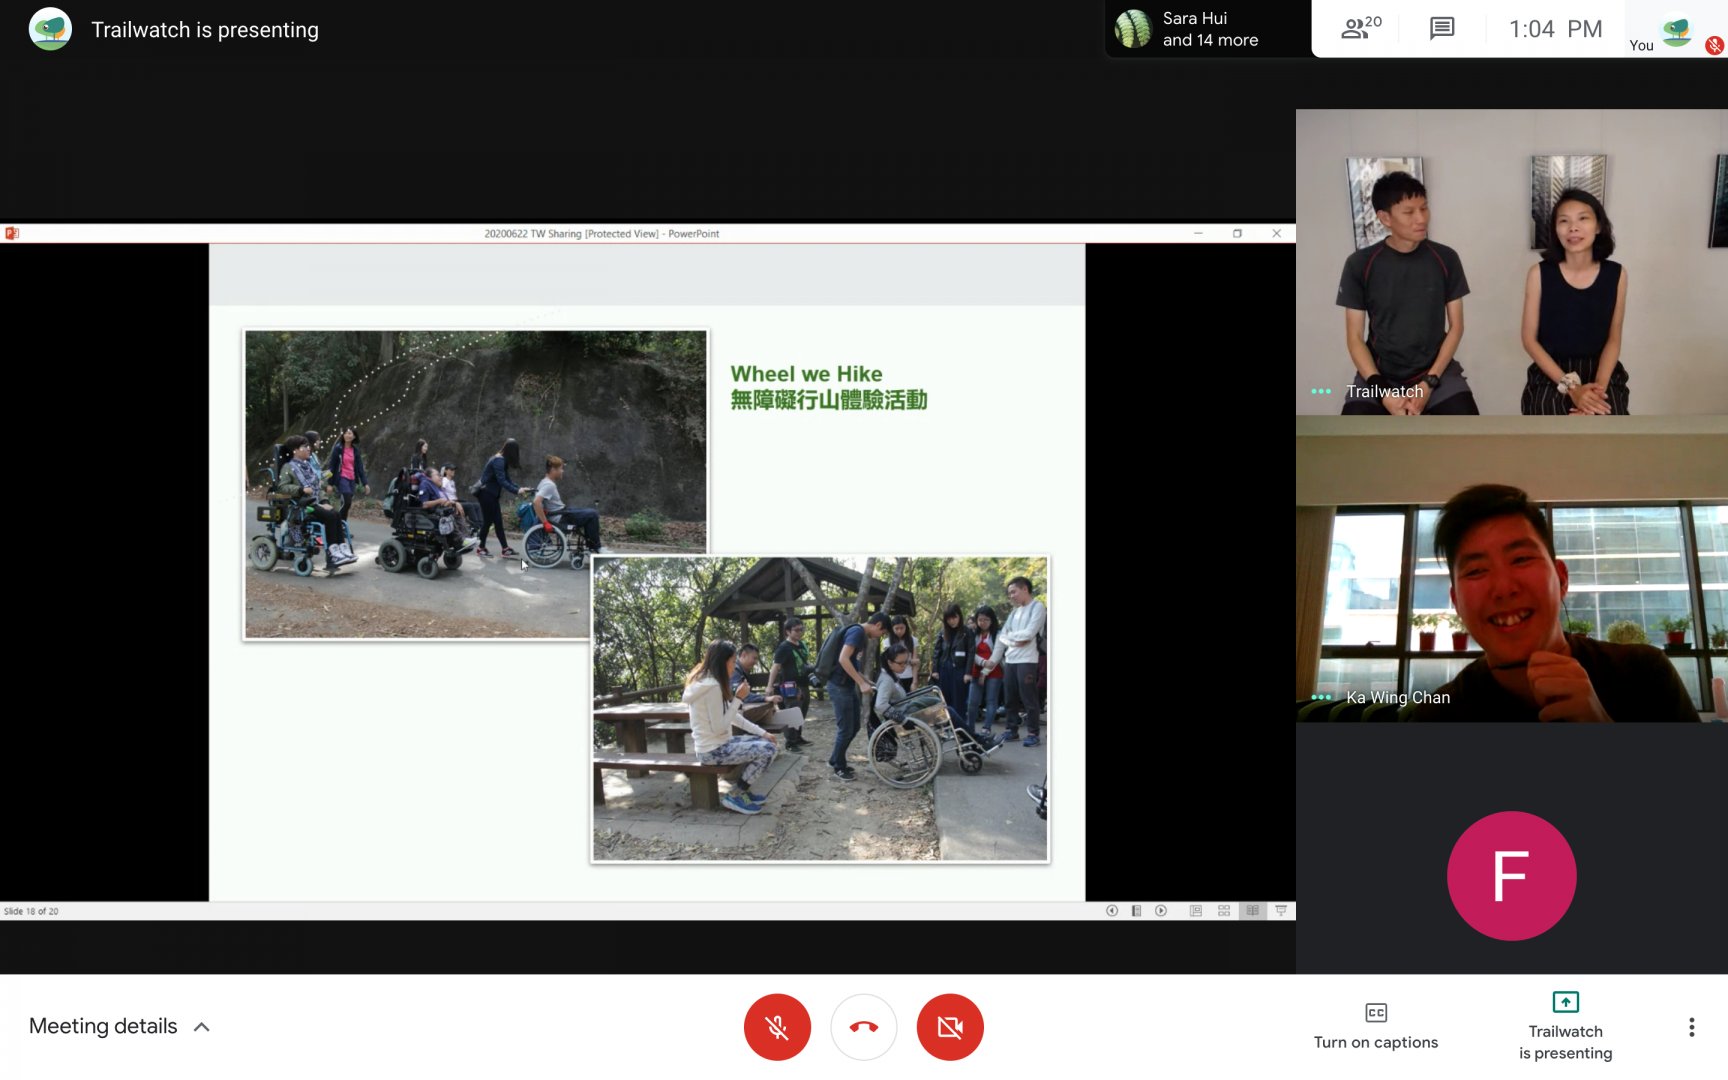Turn the camera back on

[950, 1027]
